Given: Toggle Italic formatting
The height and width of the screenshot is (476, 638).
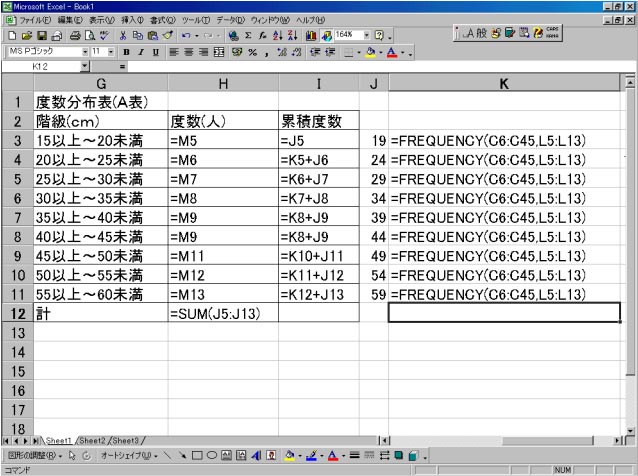Looking at the screenshot, I should (x=140, y=51).
